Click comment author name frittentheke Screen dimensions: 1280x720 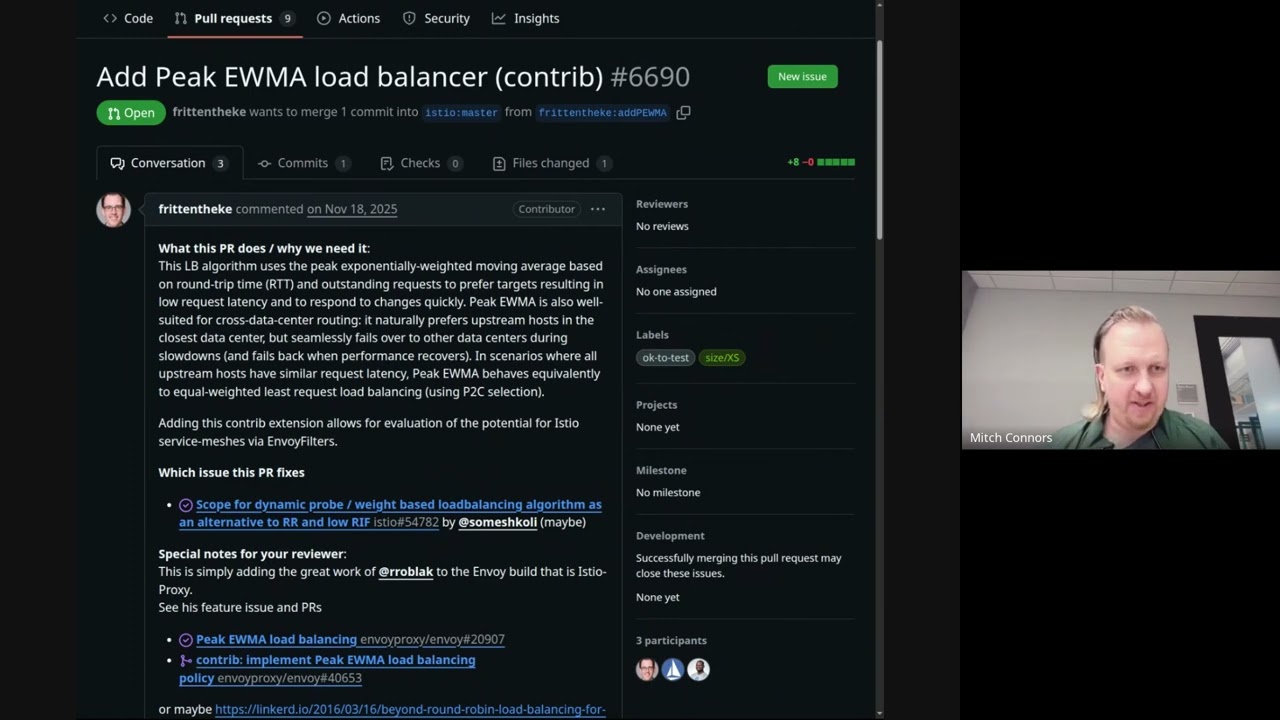195,209
